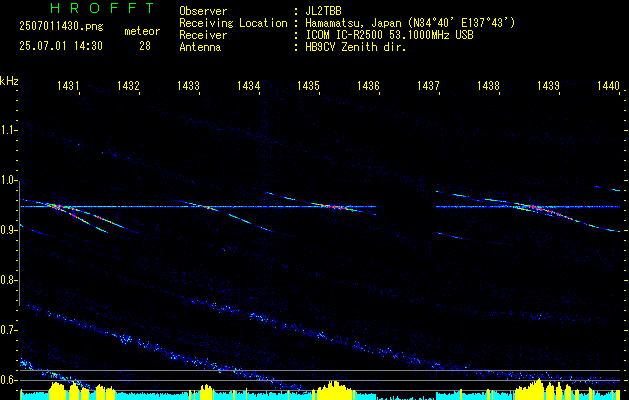
Task: Click the 1437 time marker
Action: 428,85
